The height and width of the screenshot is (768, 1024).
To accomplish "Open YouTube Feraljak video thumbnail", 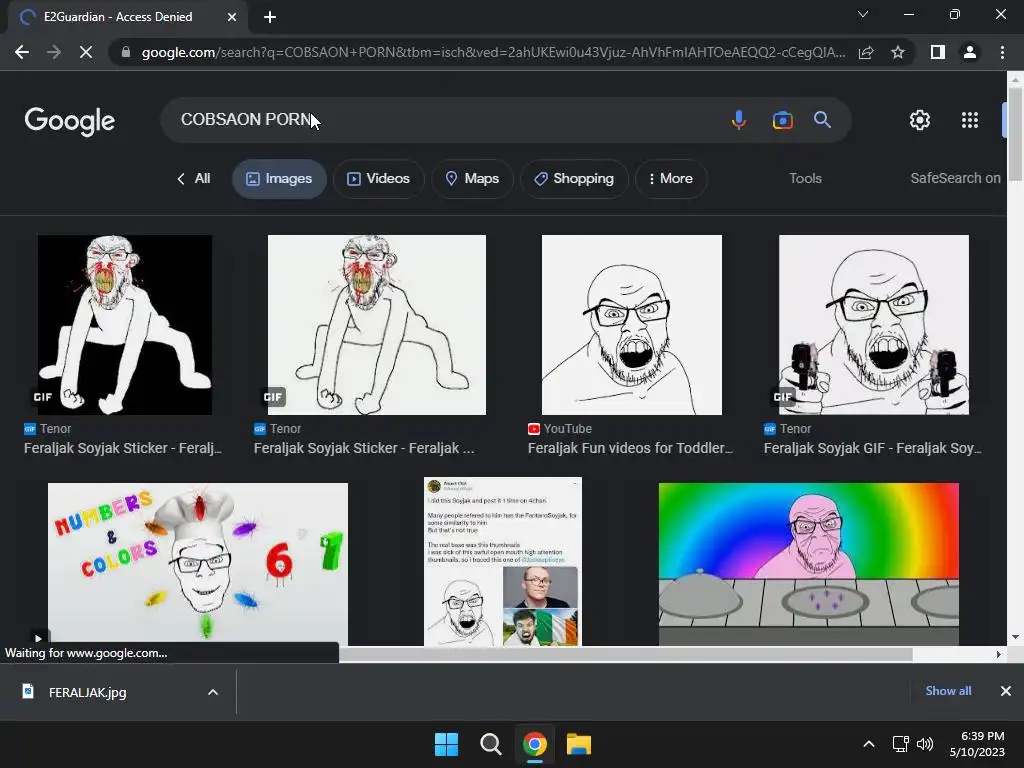I will click(632, 325).
